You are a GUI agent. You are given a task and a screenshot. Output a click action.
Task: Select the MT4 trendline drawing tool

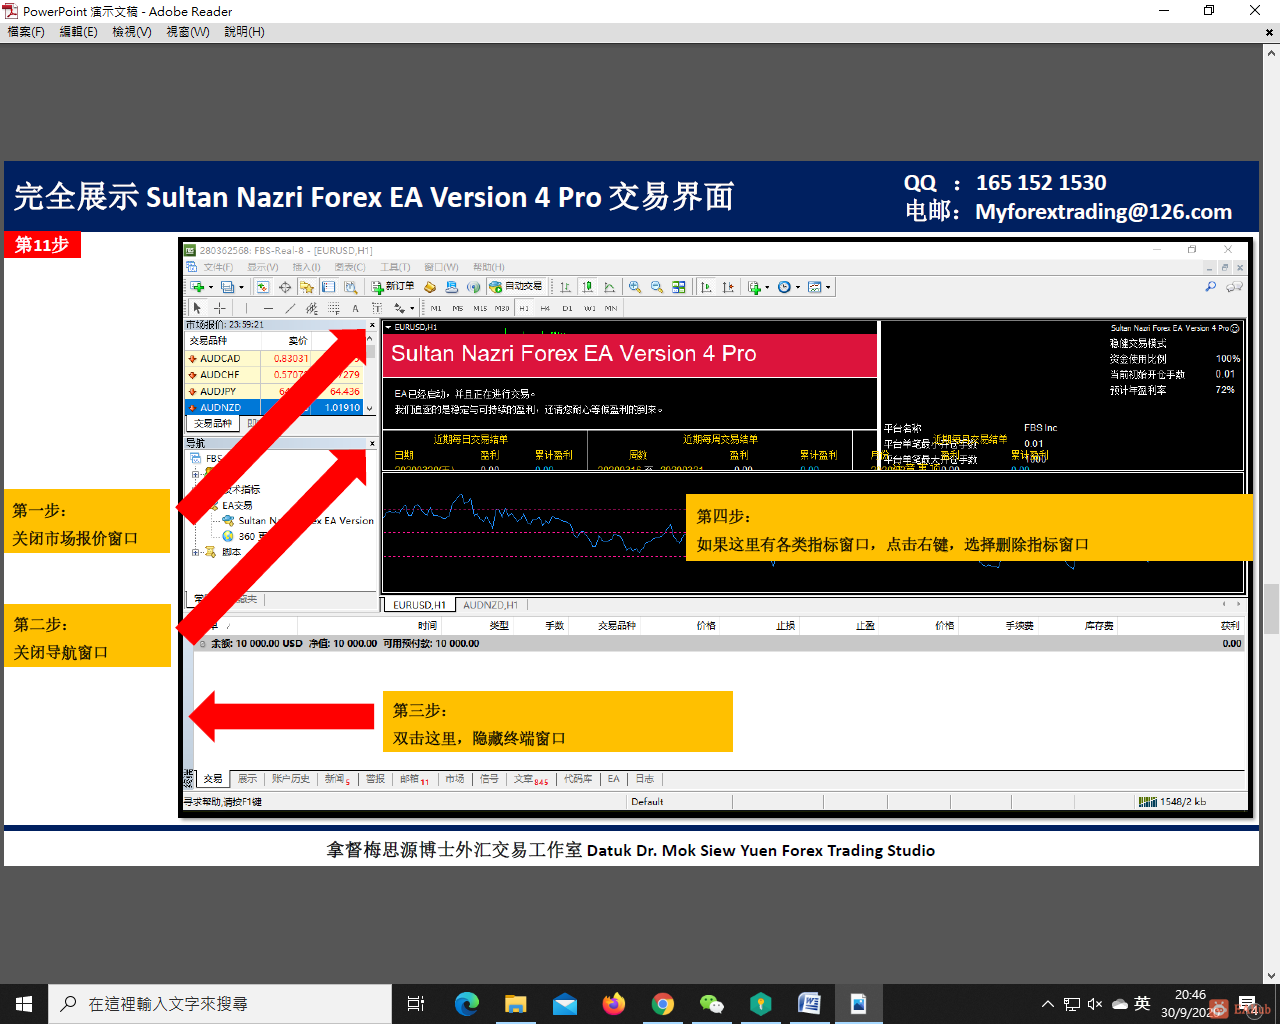click(x=289, y=308)
